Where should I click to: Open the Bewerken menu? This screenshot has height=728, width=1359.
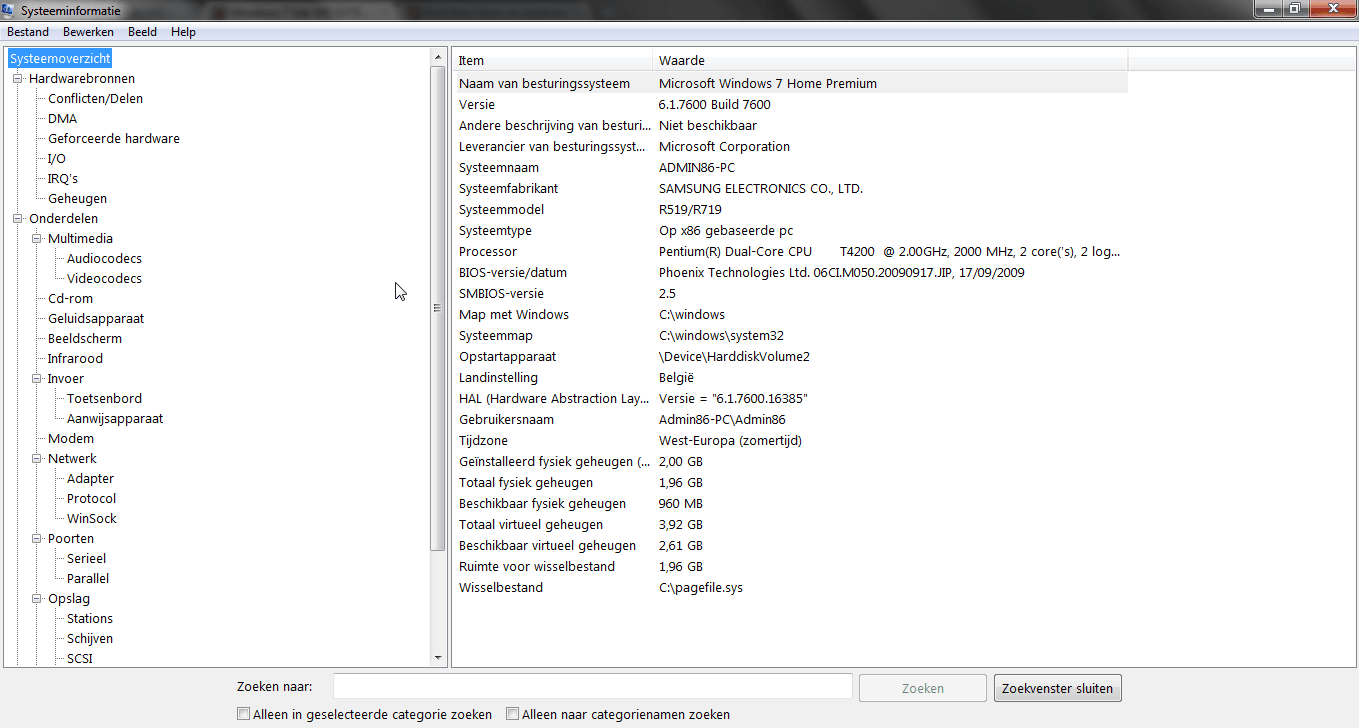[x=88, y=32]
